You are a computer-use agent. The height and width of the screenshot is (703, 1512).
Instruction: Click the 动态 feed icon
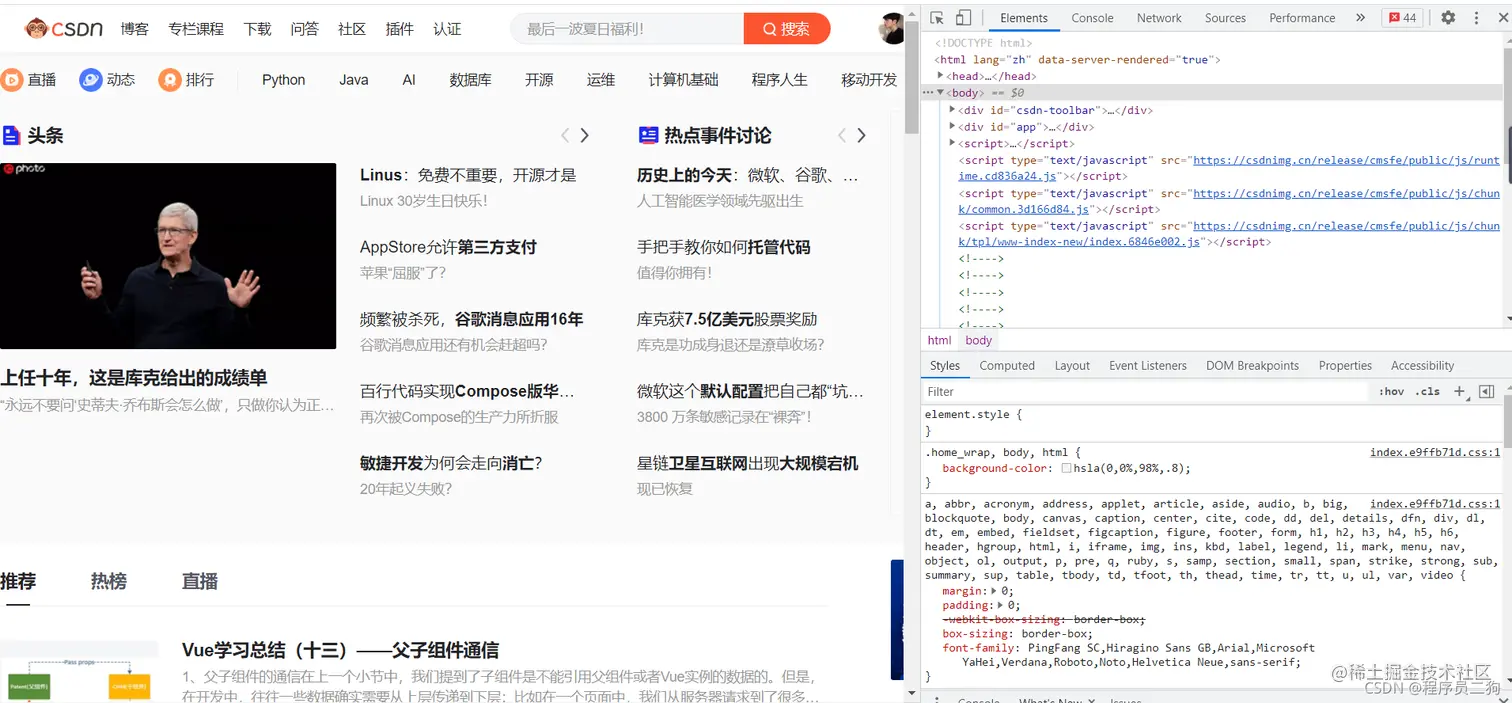point(91,80)
